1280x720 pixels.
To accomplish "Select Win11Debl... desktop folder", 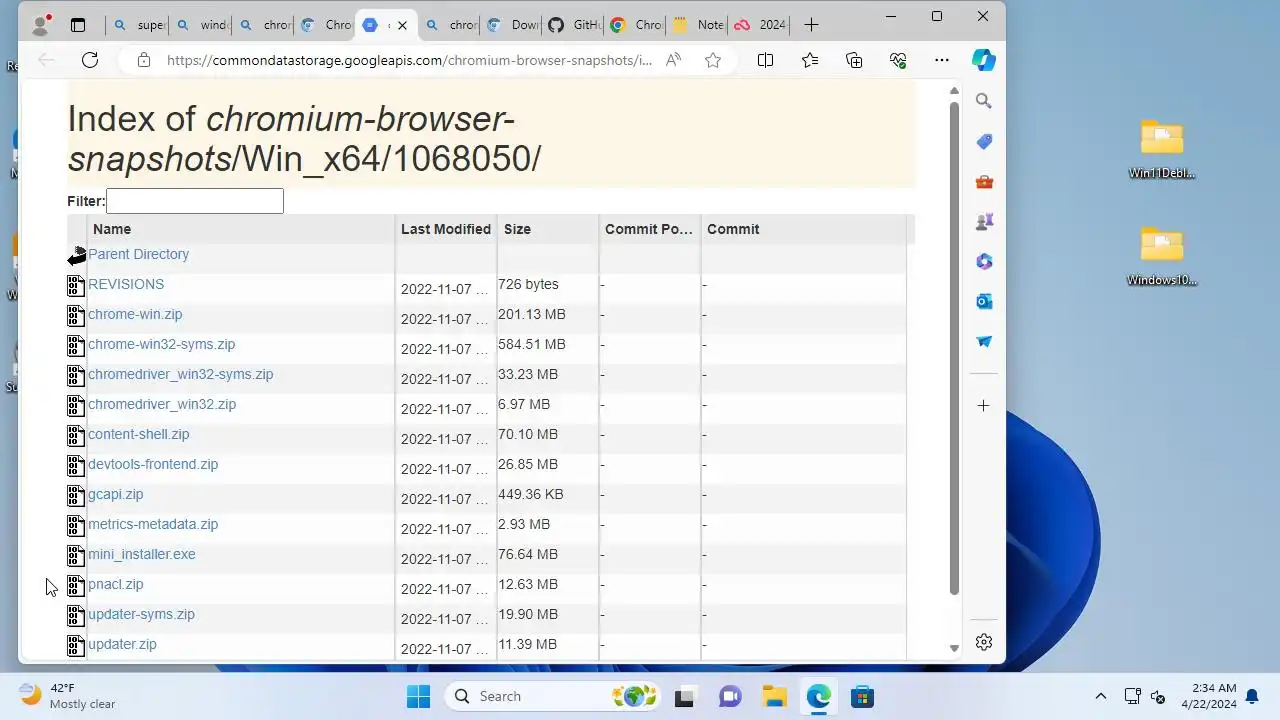I will 1162,149.
